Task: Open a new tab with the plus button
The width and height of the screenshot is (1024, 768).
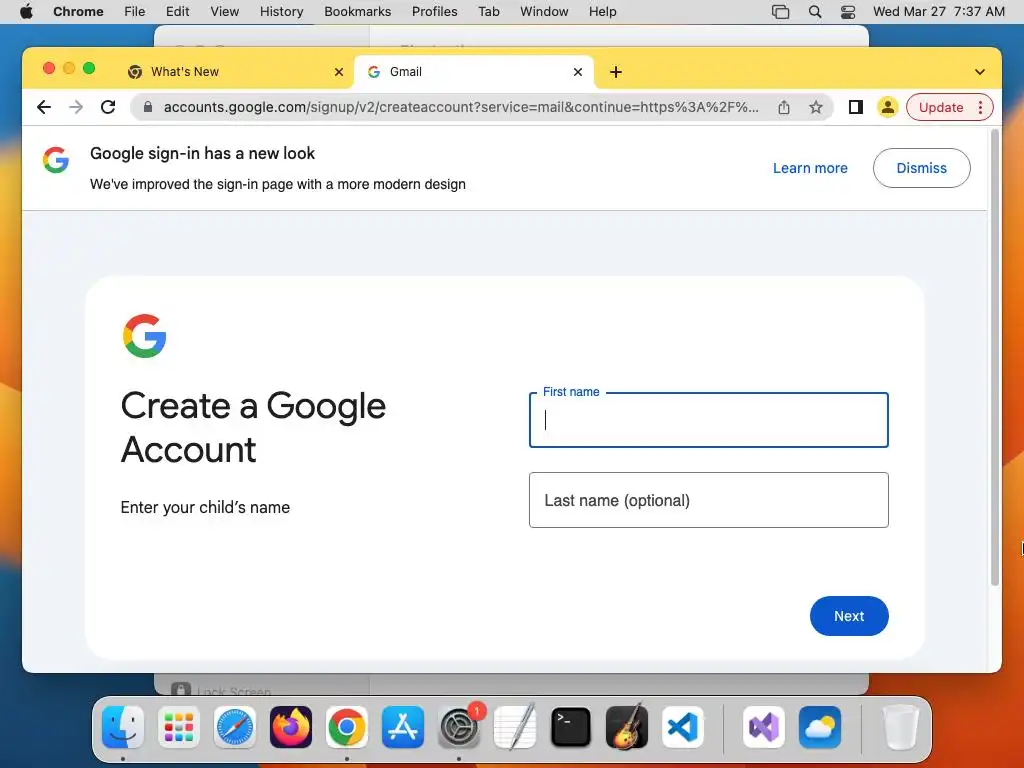Action: coord(615,72)
